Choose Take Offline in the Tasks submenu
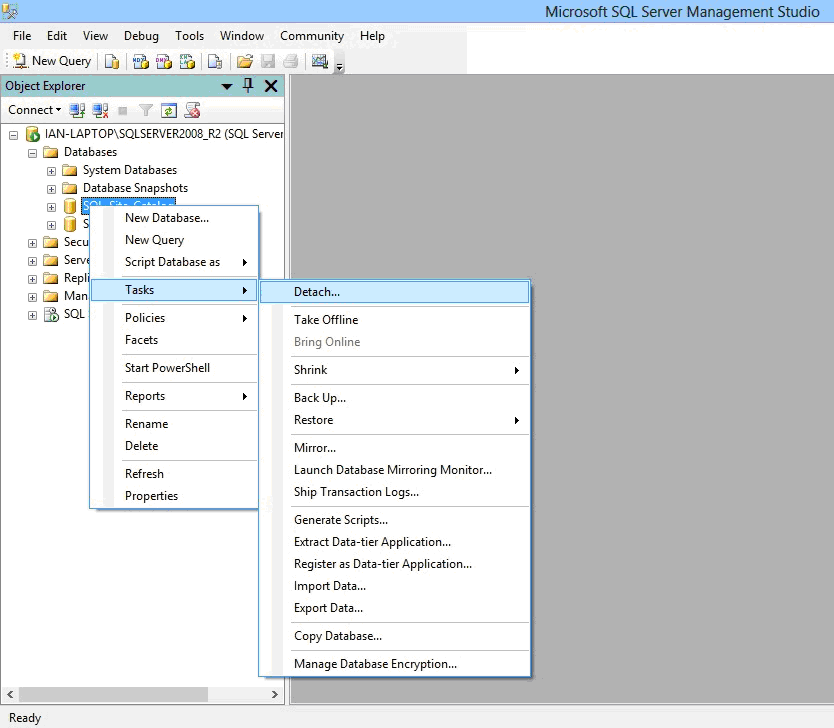Image resolution: width=834 pixels, height=728 pixels. (x=326, y=320)
